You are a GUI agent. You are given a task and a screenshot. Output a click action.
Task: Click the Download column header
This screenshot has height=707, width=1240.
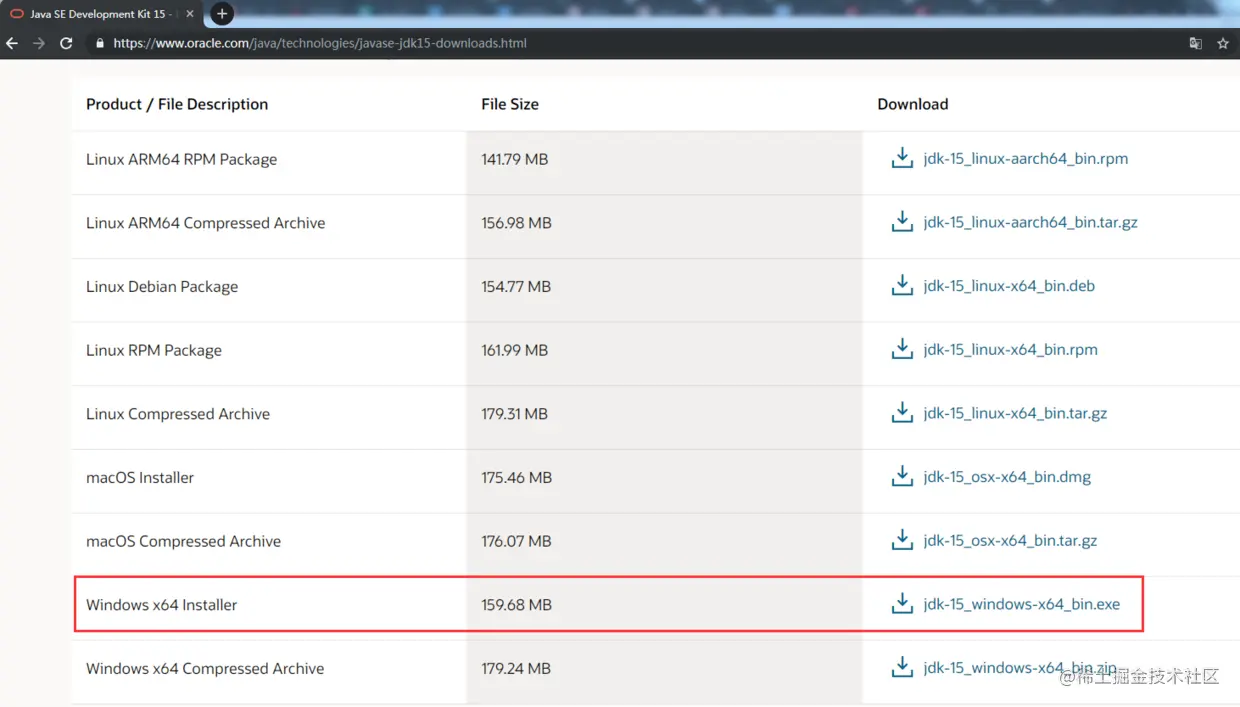click(913, 104)
